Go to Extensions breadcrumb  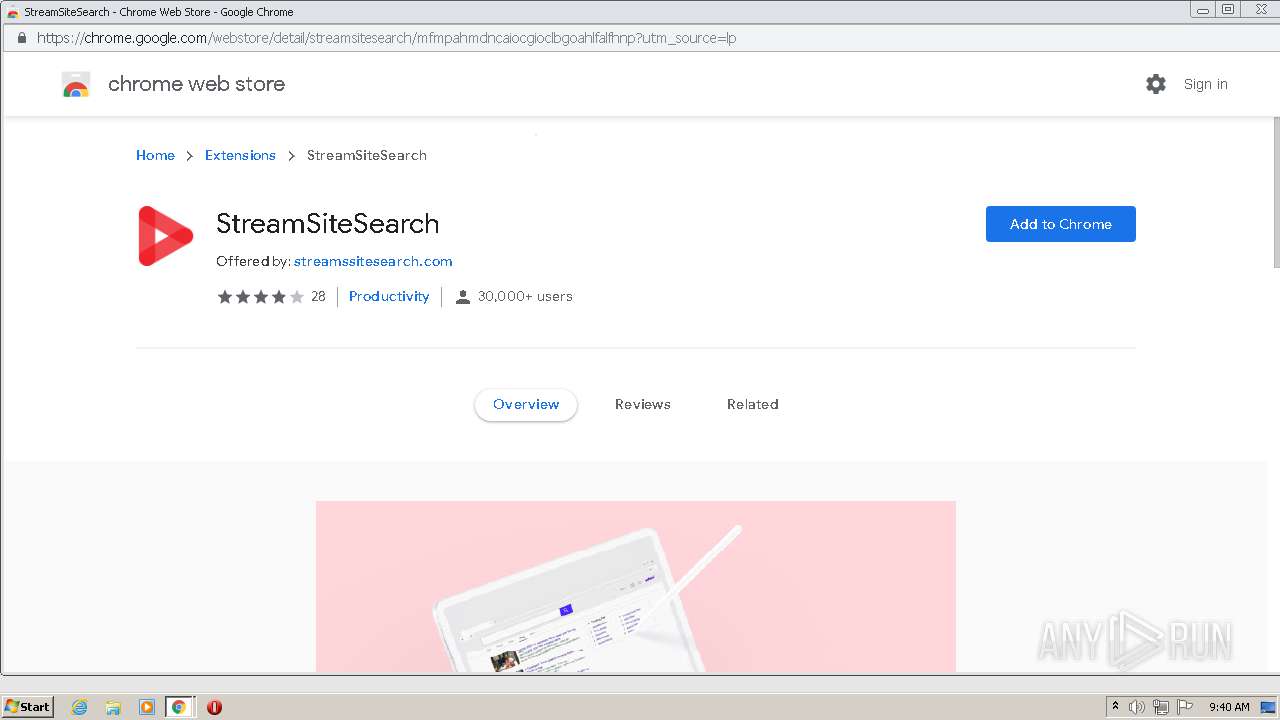click(240, 155)
